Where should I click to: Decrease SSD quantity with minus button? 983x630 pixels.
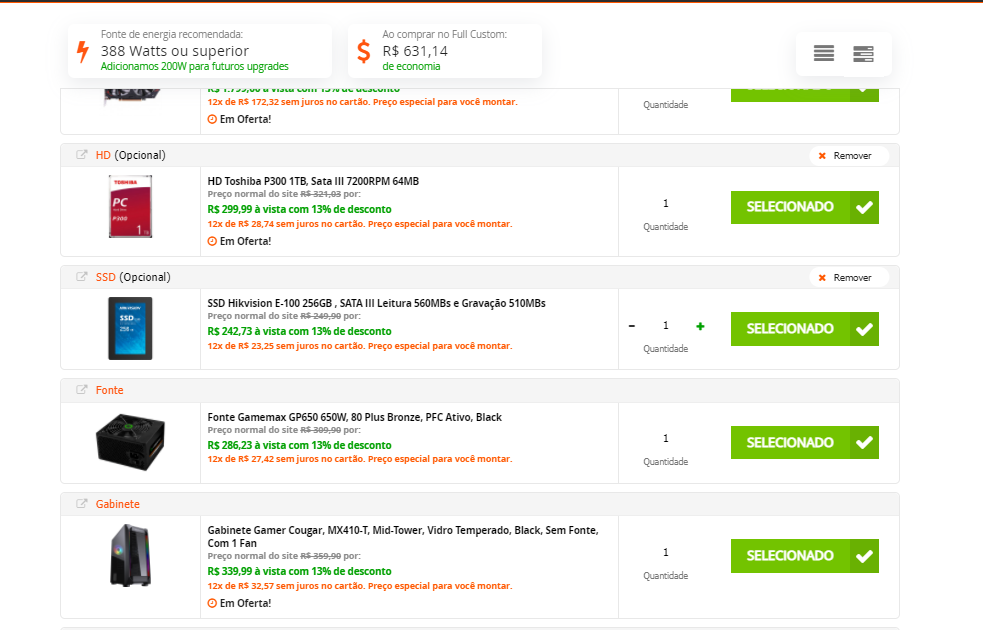632,326
